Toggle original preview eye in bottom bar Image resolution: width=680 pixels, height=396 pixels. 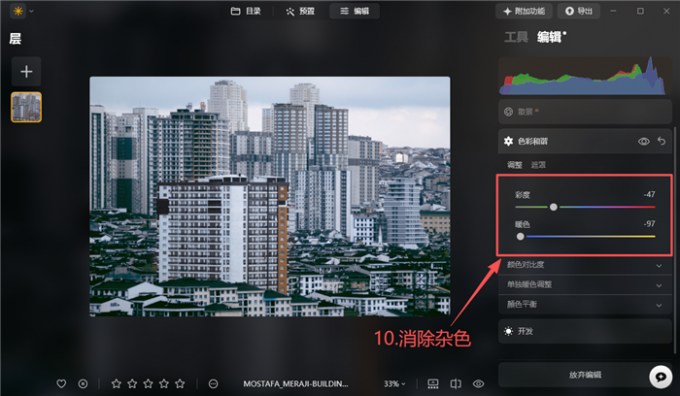pyautogui.click(x=478, y=384)
